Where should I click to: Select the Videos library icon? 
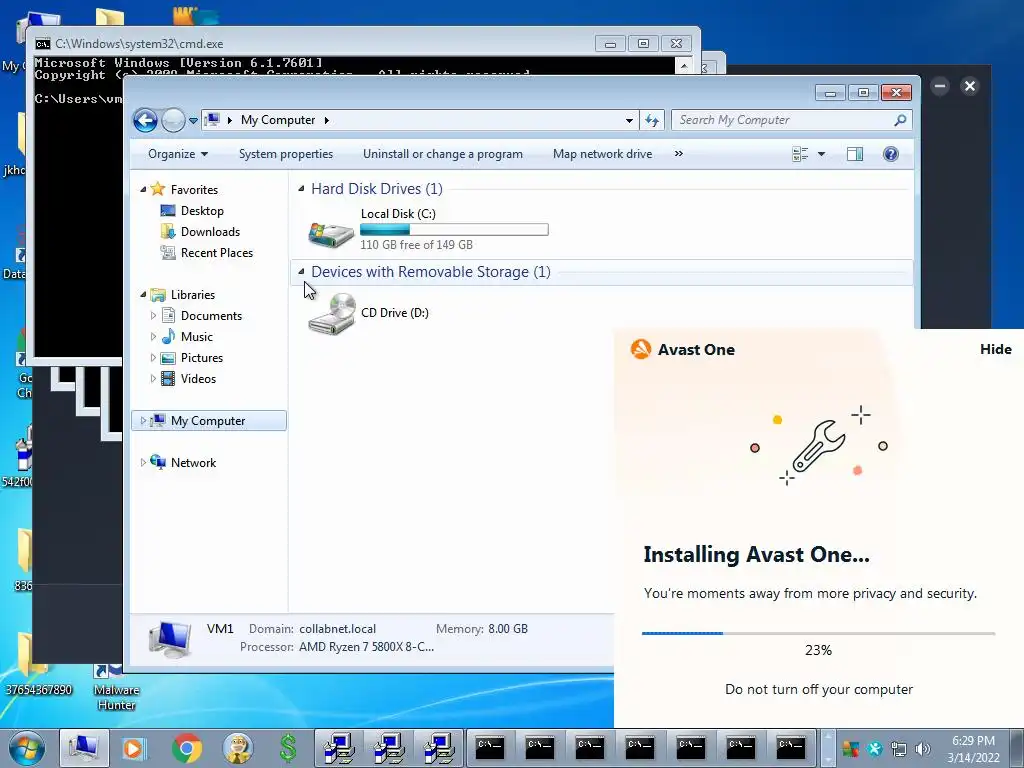(168, 379)
